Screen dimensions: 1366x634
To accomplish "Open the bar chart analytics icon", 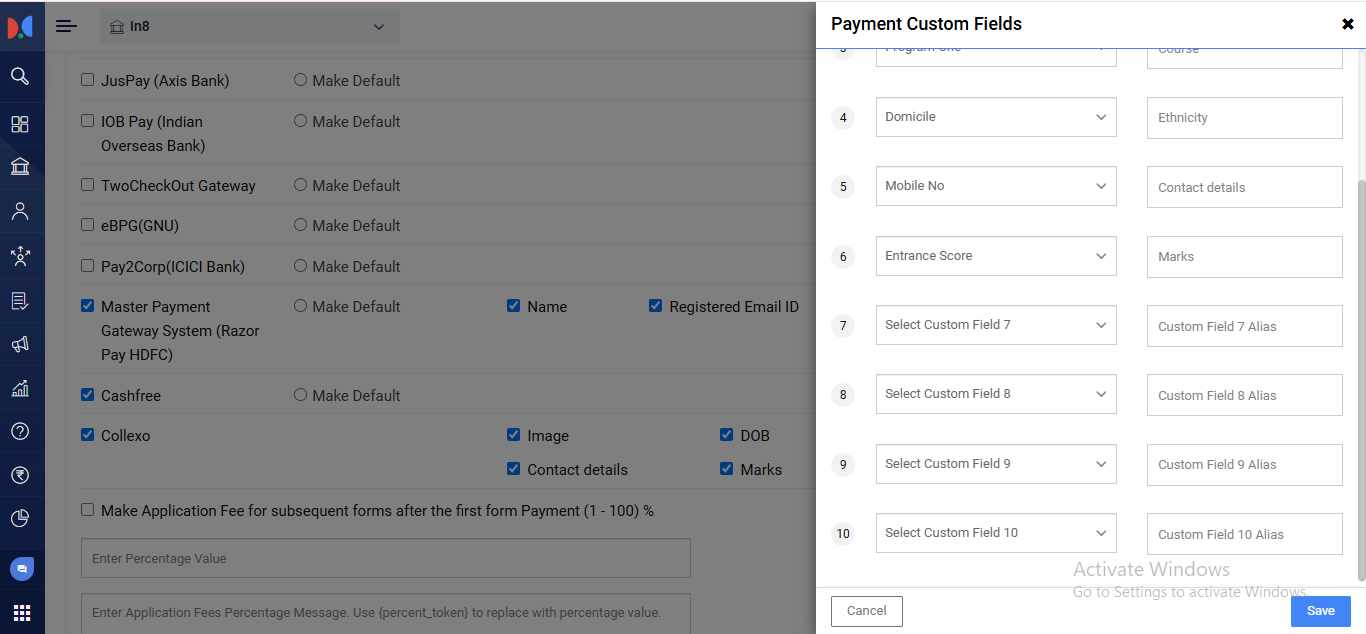I will click(x=20, y=388).
